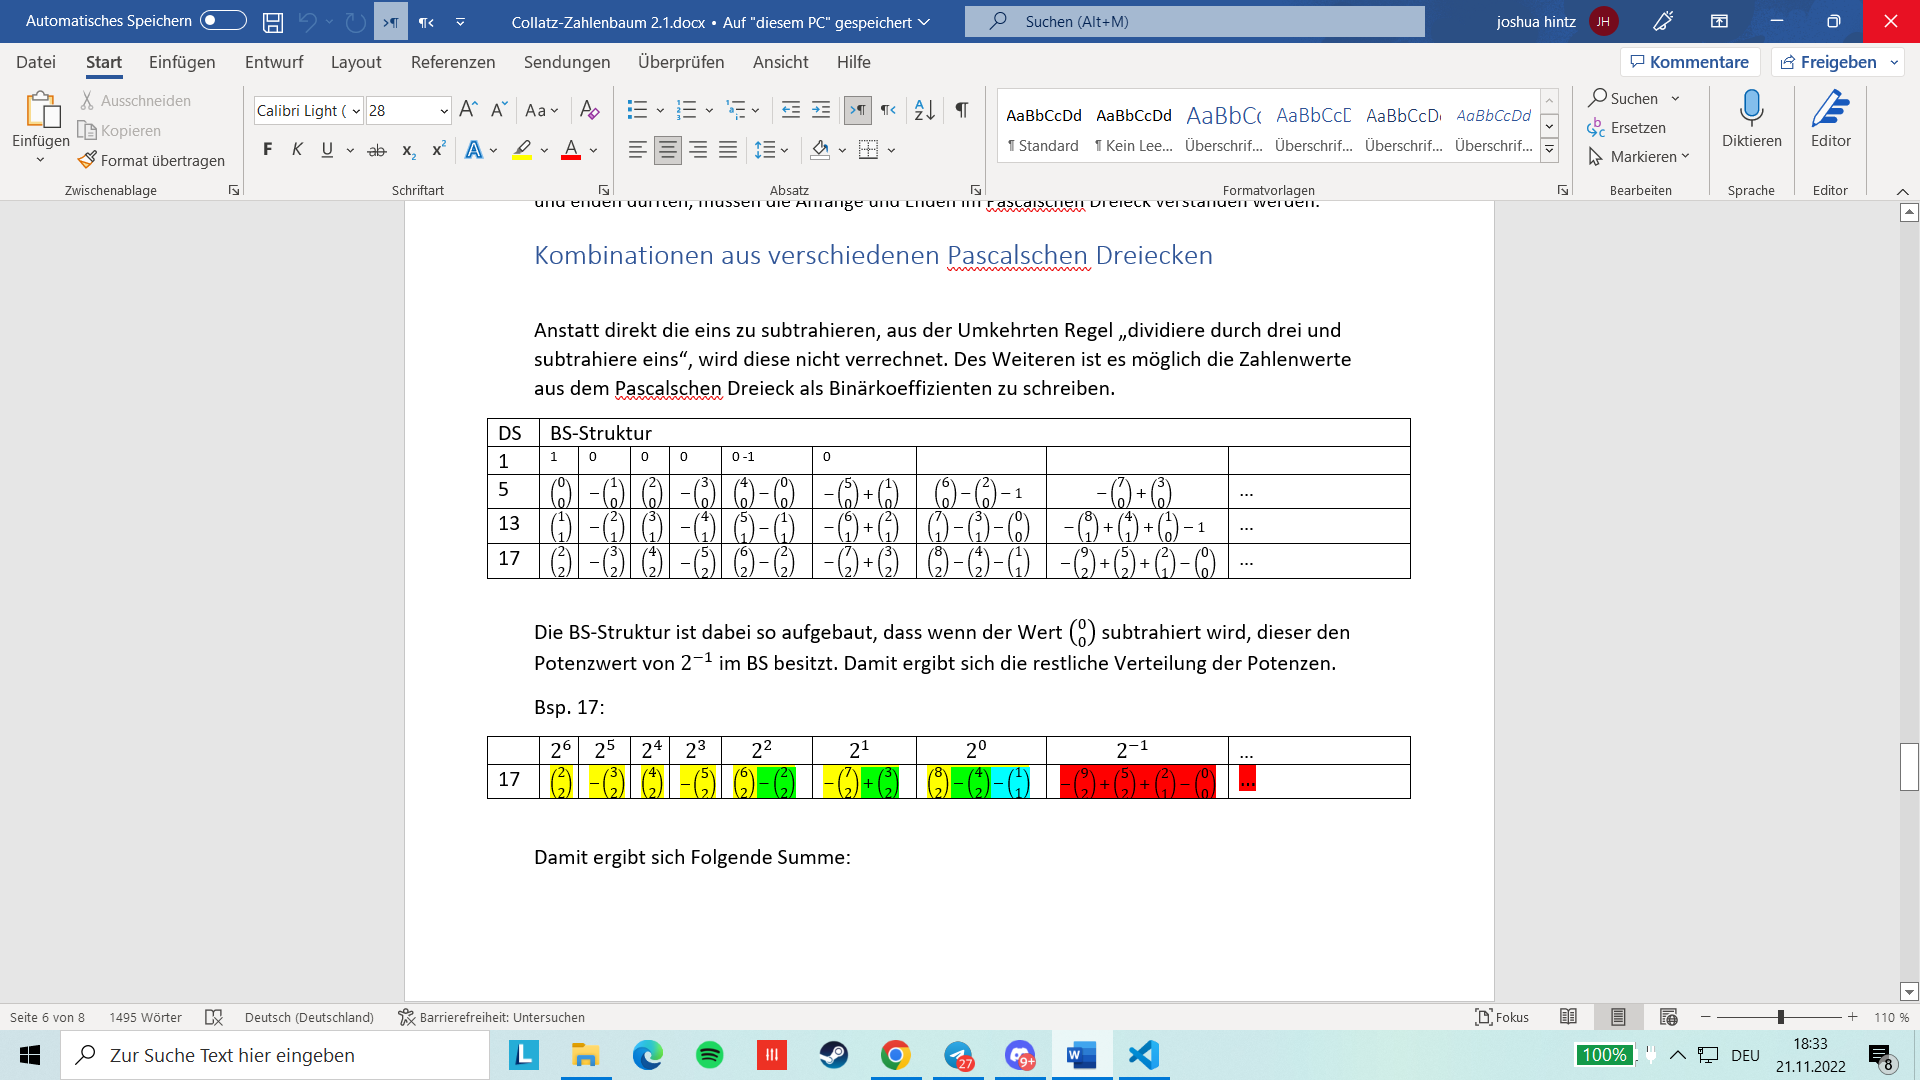The width and height of the screenshot is (1920, 1080).
Task: Click Ersetzen in Bearbeiten group
Action: (1627, 128)
